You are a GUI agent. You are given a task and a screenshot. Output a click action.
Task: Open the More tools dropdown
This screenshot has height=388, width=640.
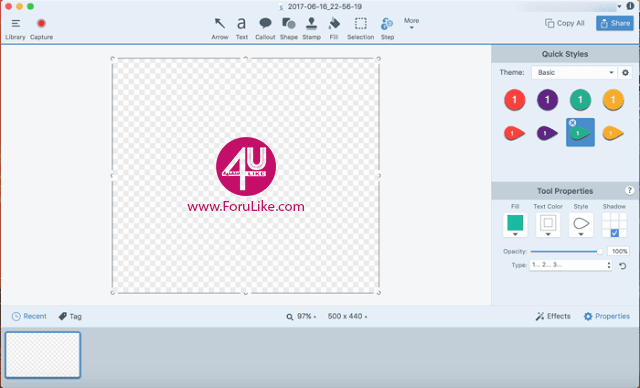[411, 23]
